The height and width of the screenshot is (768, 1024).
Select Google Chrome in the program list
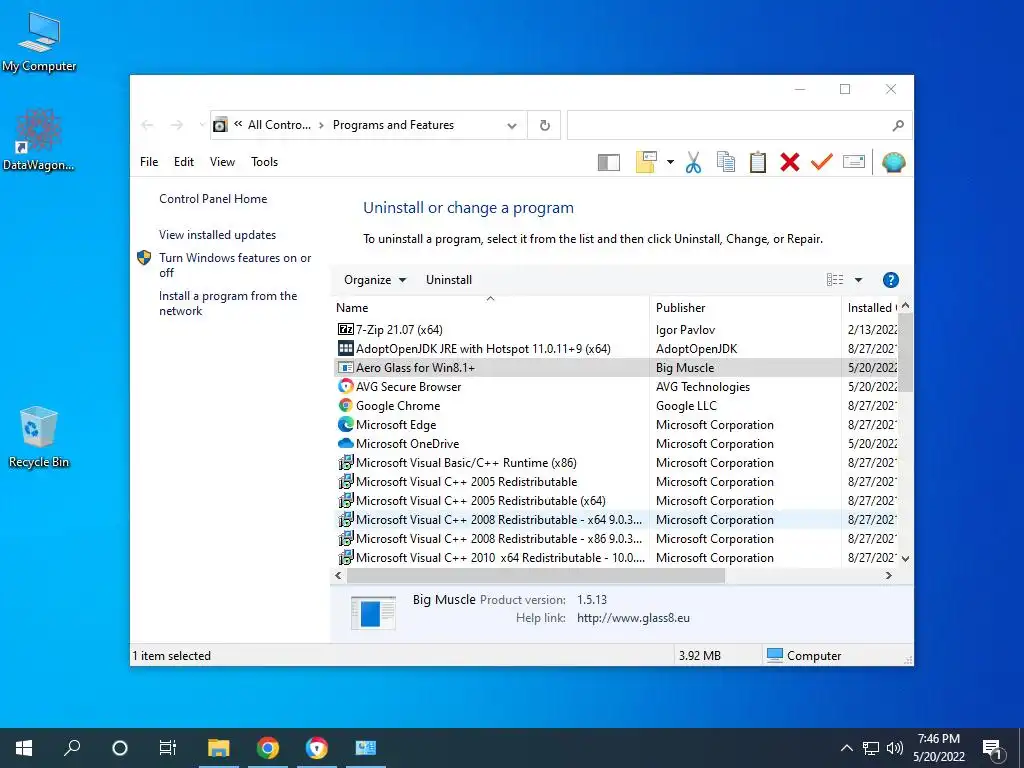pyautogui.click(x=614, y=406)
